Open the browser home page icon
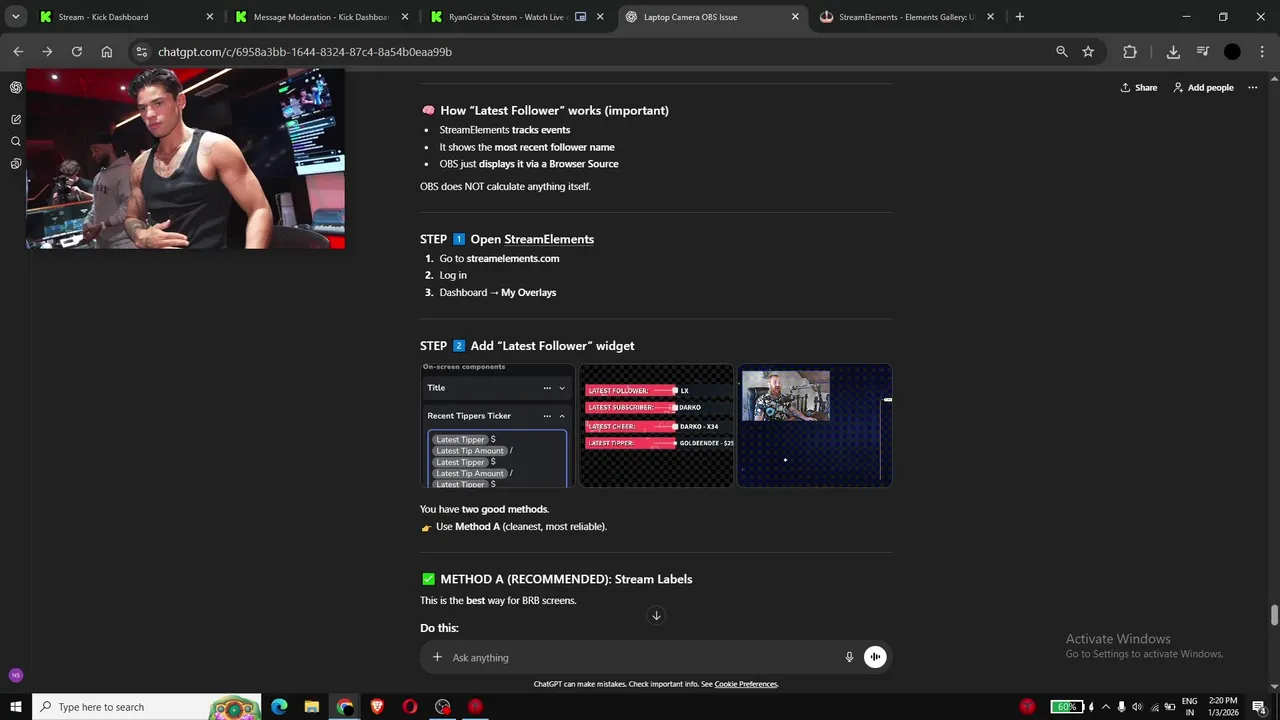The height and width of the screenshot is (720, 1280). [107, 52]
